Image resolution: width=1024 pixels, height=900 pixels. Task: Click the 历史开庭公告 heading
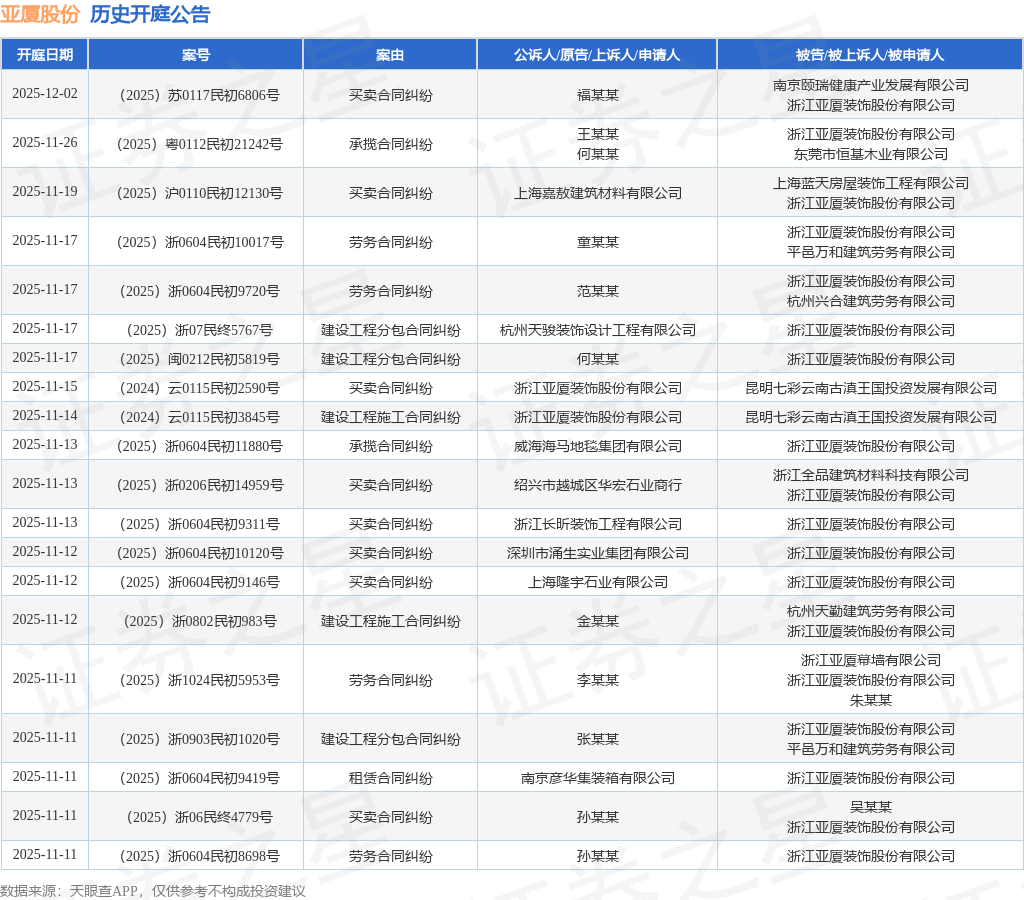pyautogui.click(x=150, y=14)
